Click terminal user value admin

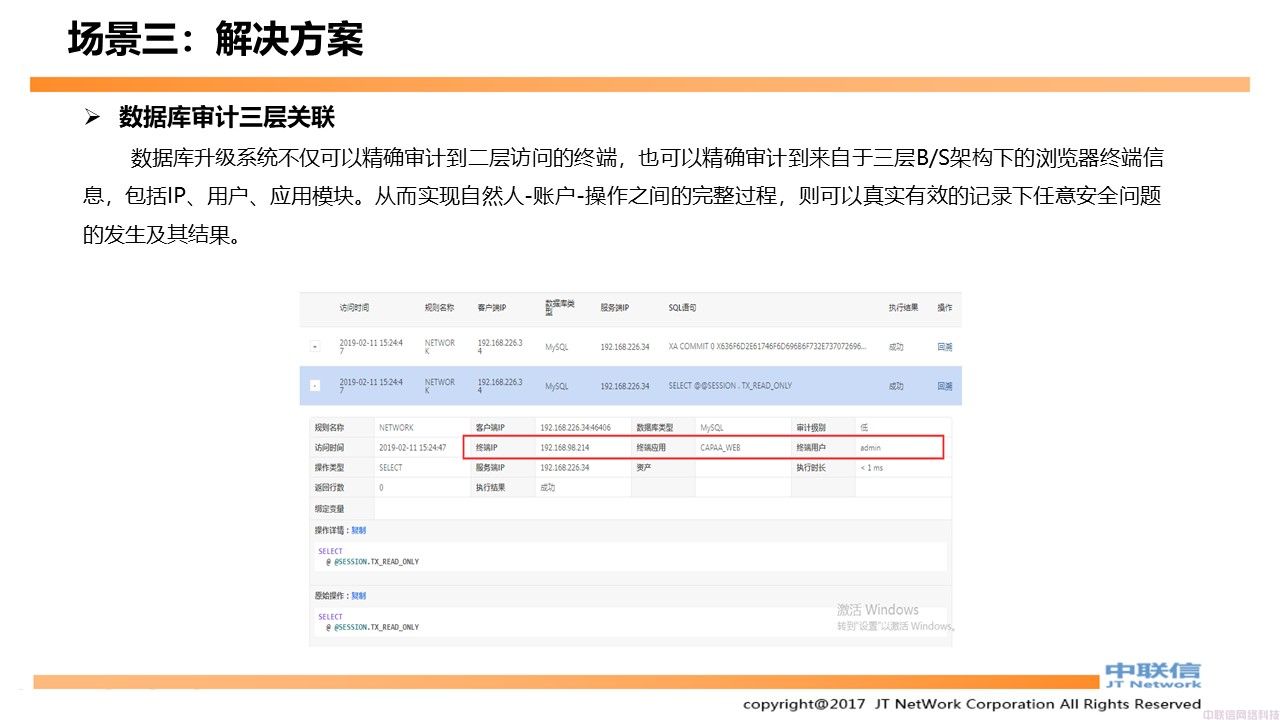870,448
